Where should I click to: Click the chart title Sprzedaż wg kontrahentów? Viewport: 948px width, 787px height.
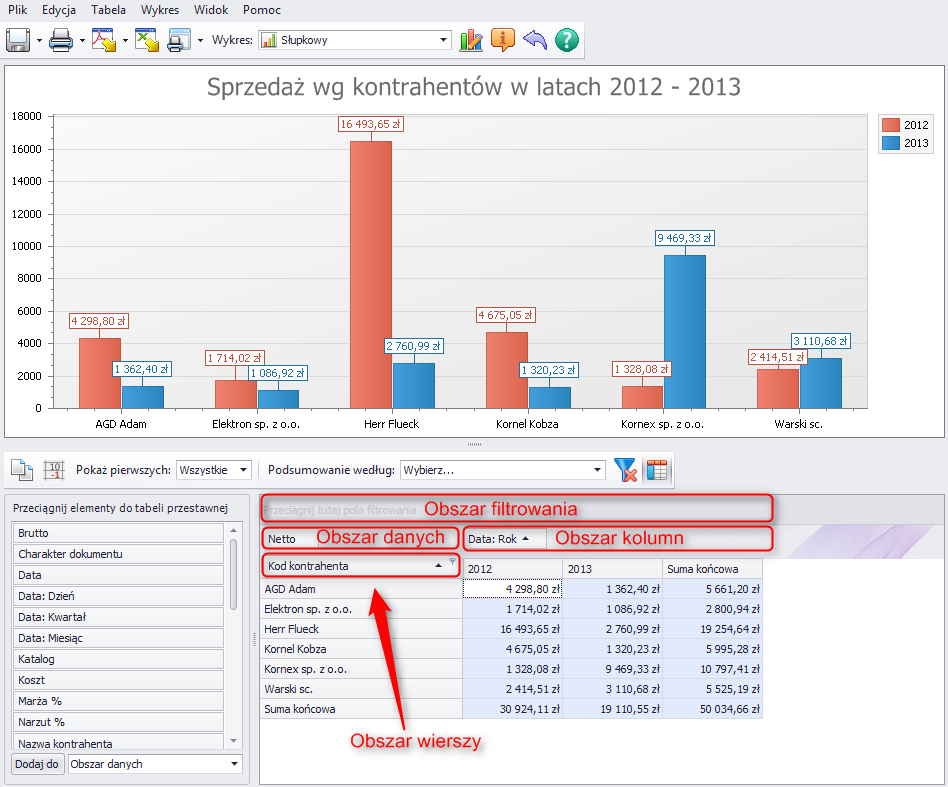(474, 87)
